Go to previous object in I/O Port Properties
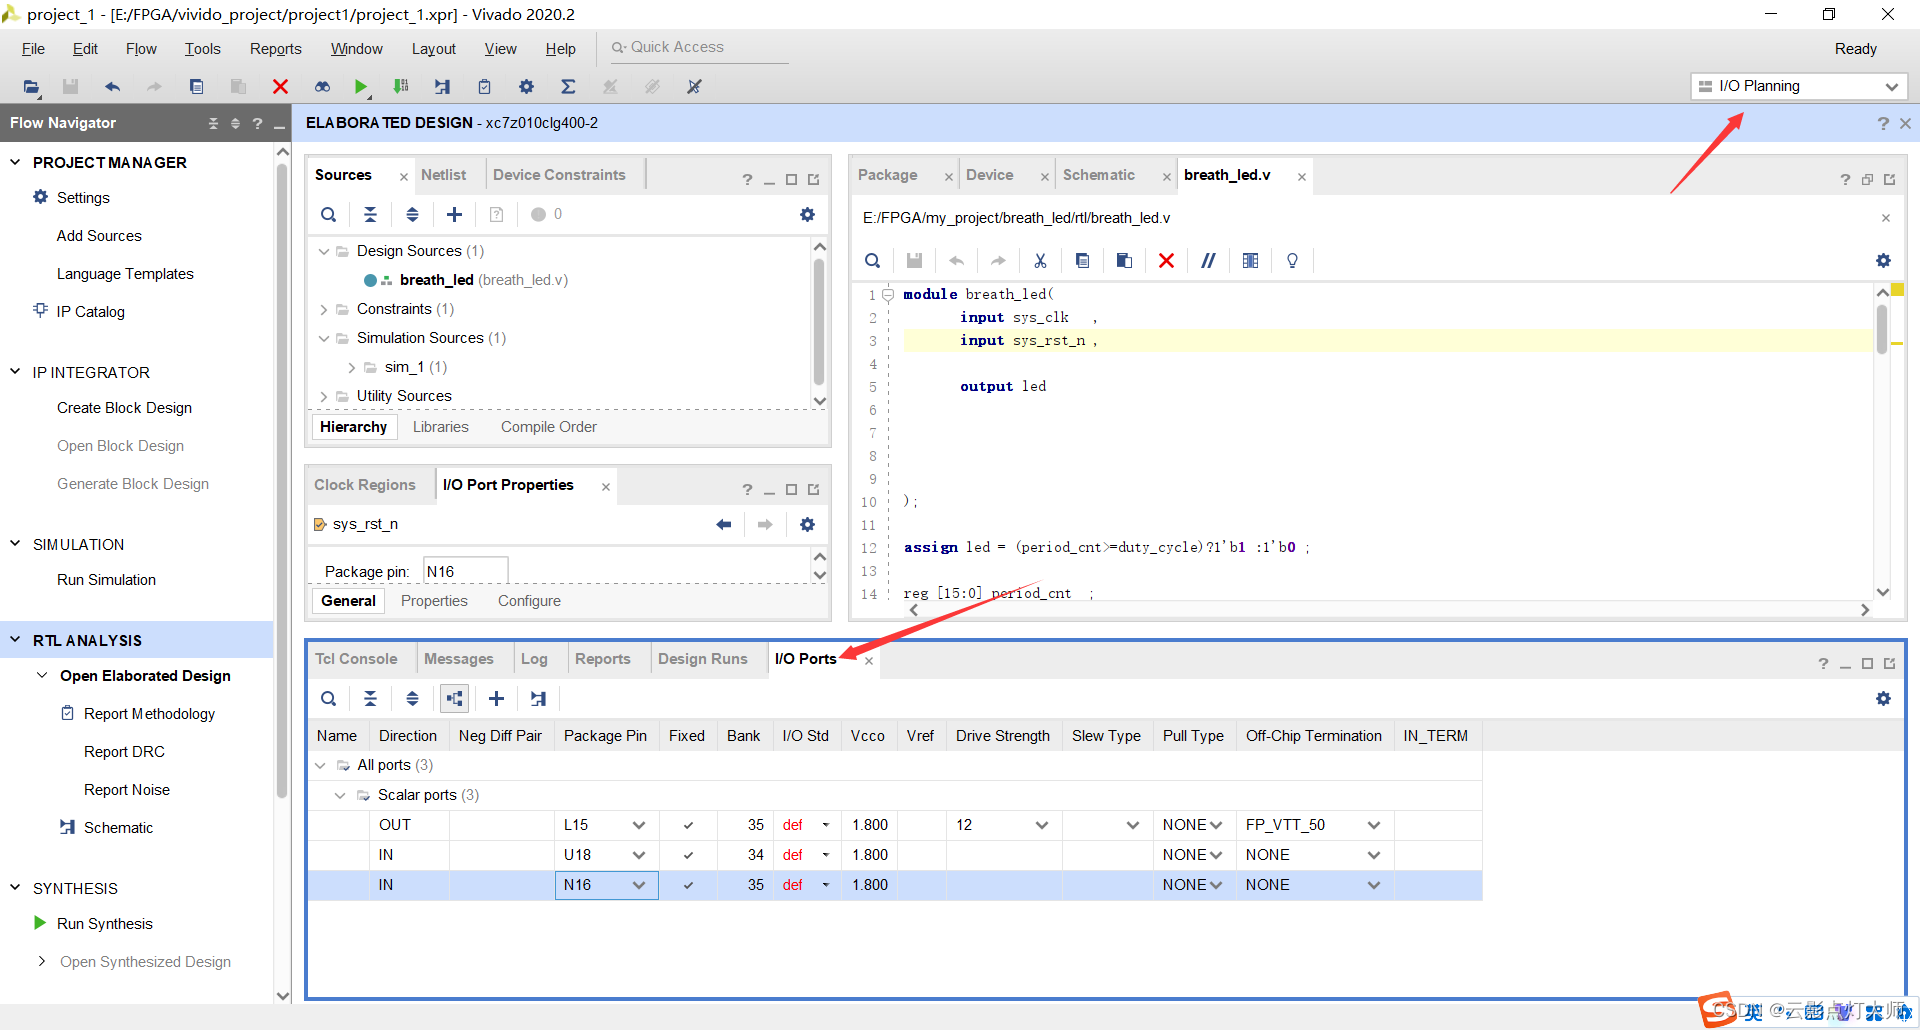 (x=724, y=524)
